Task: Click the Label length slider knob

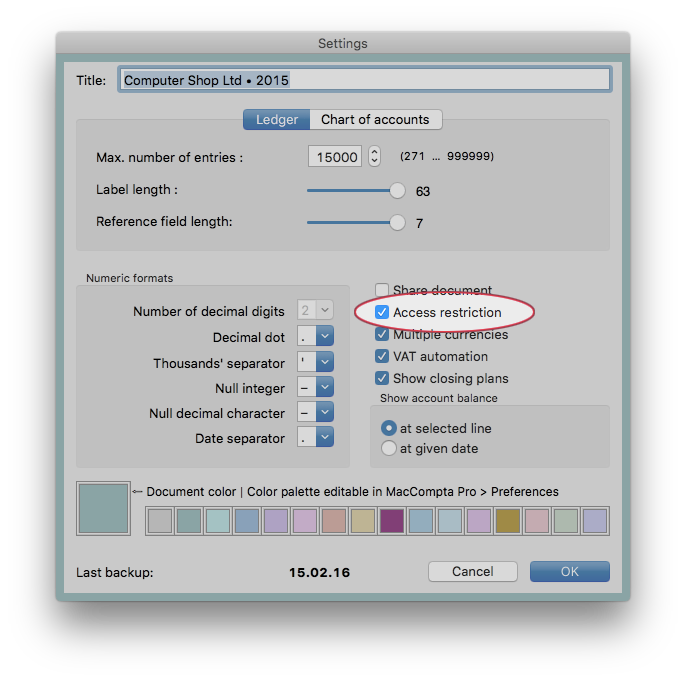Action: pyautogui.click(x=397, y=191)
